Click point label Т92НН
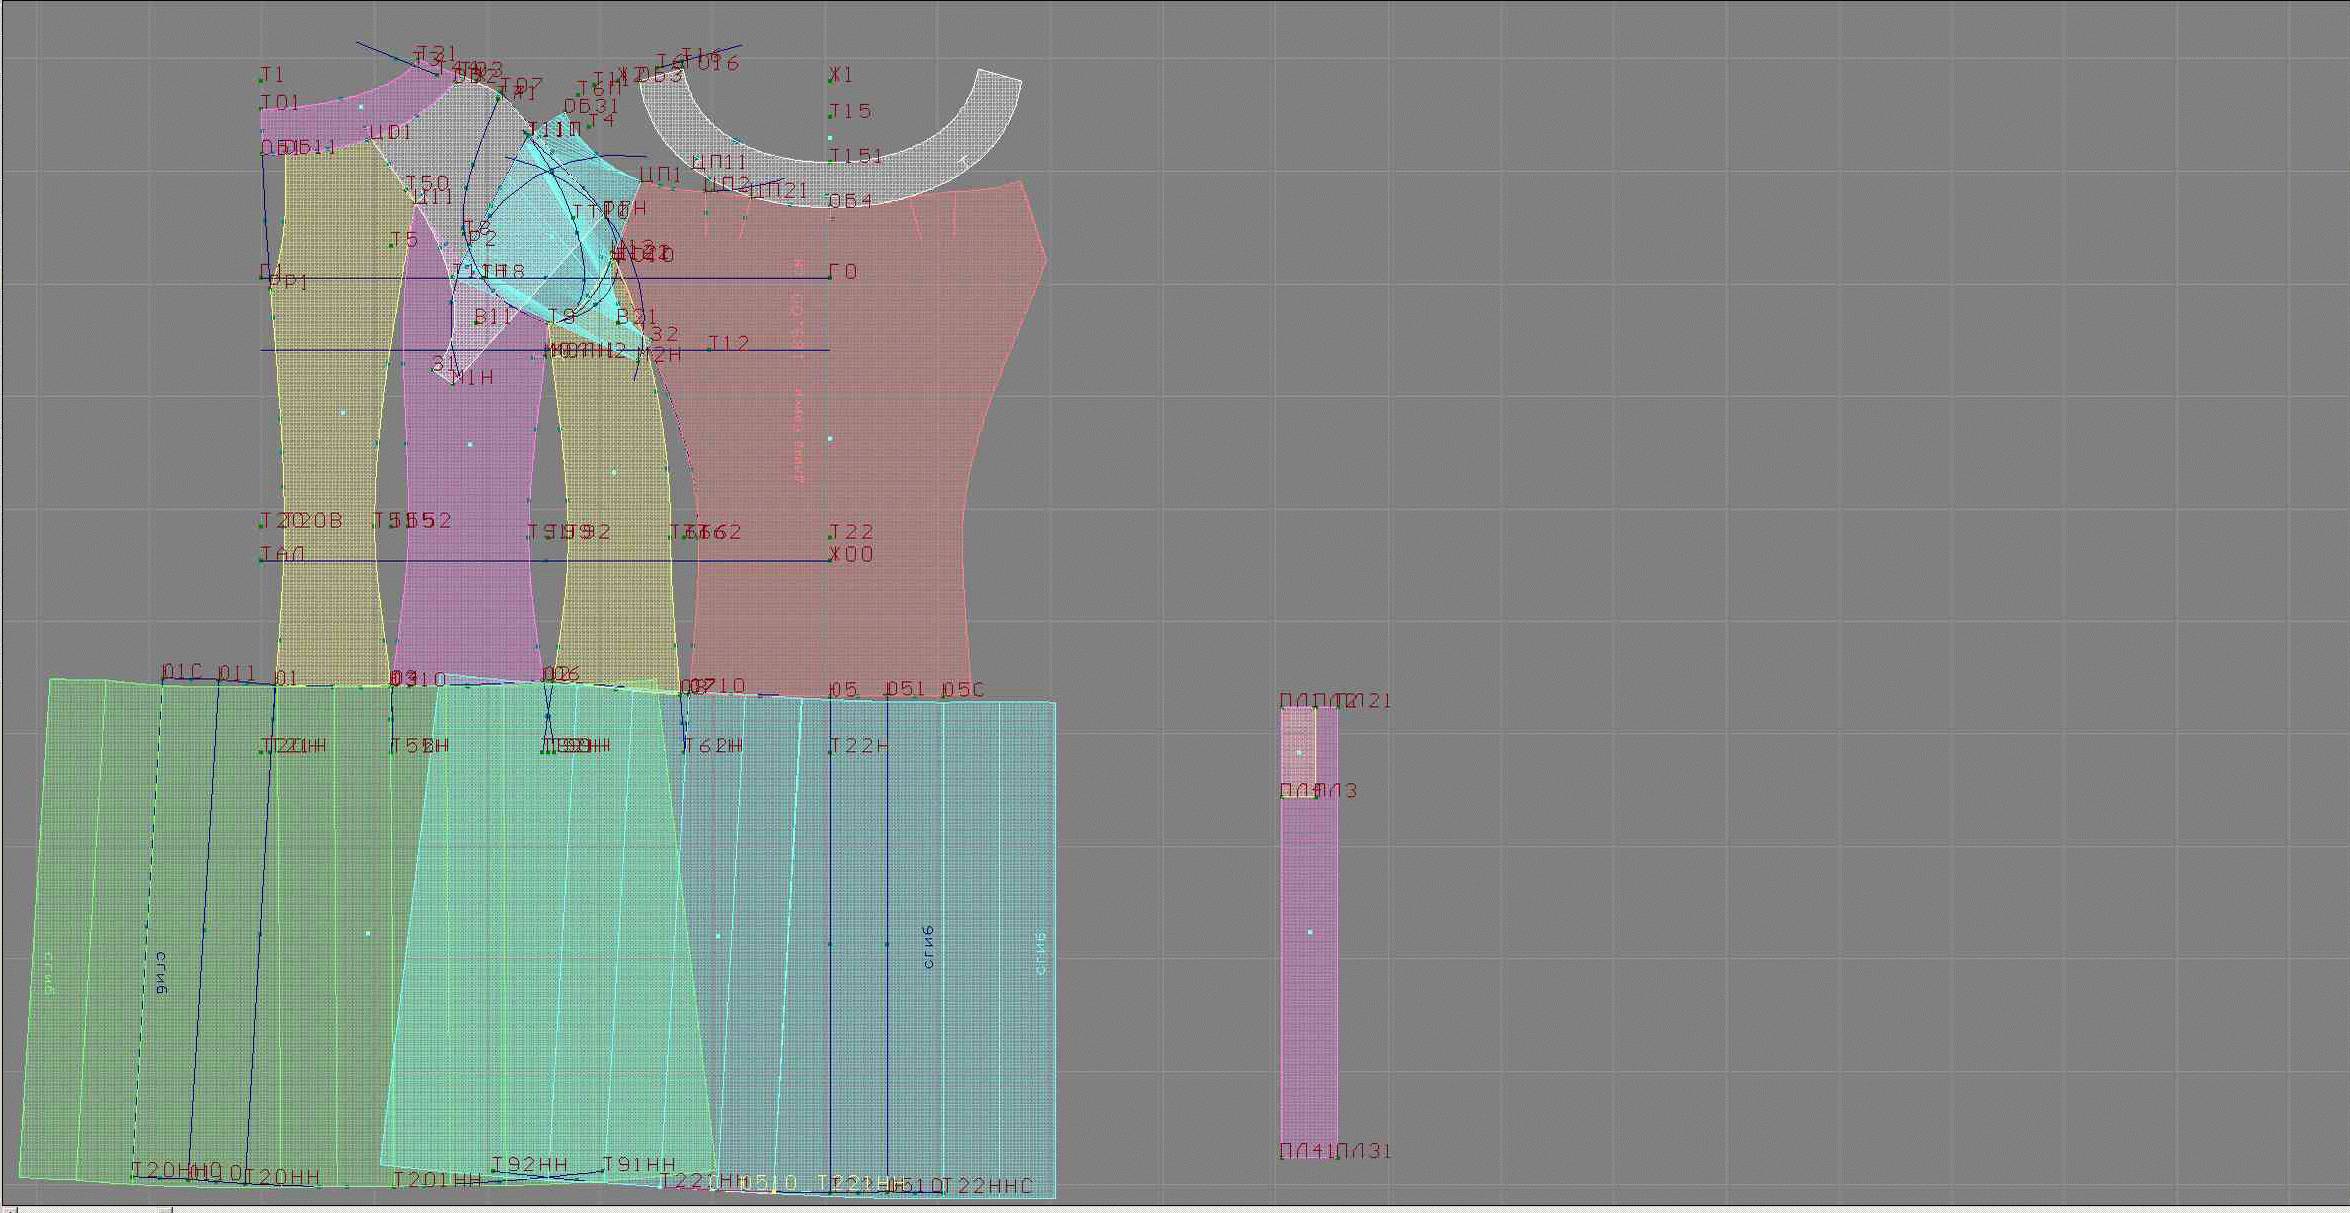Image resolution: width=2350 pixels, height=1213 pixels. (x=530, y=1165)
